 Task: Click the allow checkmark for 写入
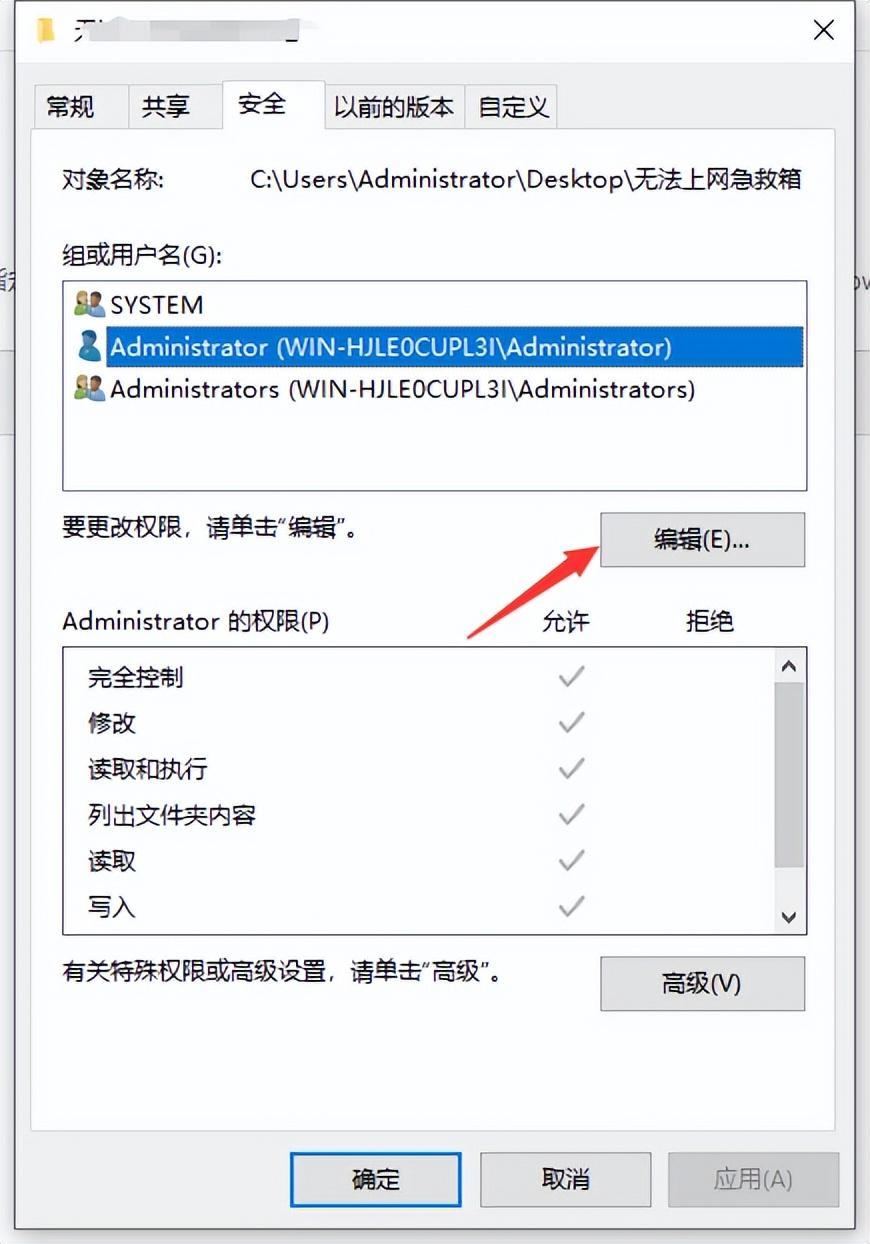571,907
